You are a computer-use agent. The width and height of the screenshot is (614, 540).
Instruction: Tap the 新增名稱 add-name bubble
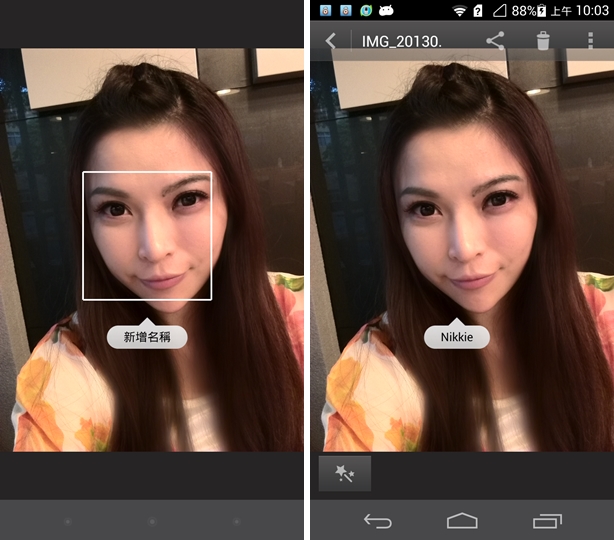147,336
